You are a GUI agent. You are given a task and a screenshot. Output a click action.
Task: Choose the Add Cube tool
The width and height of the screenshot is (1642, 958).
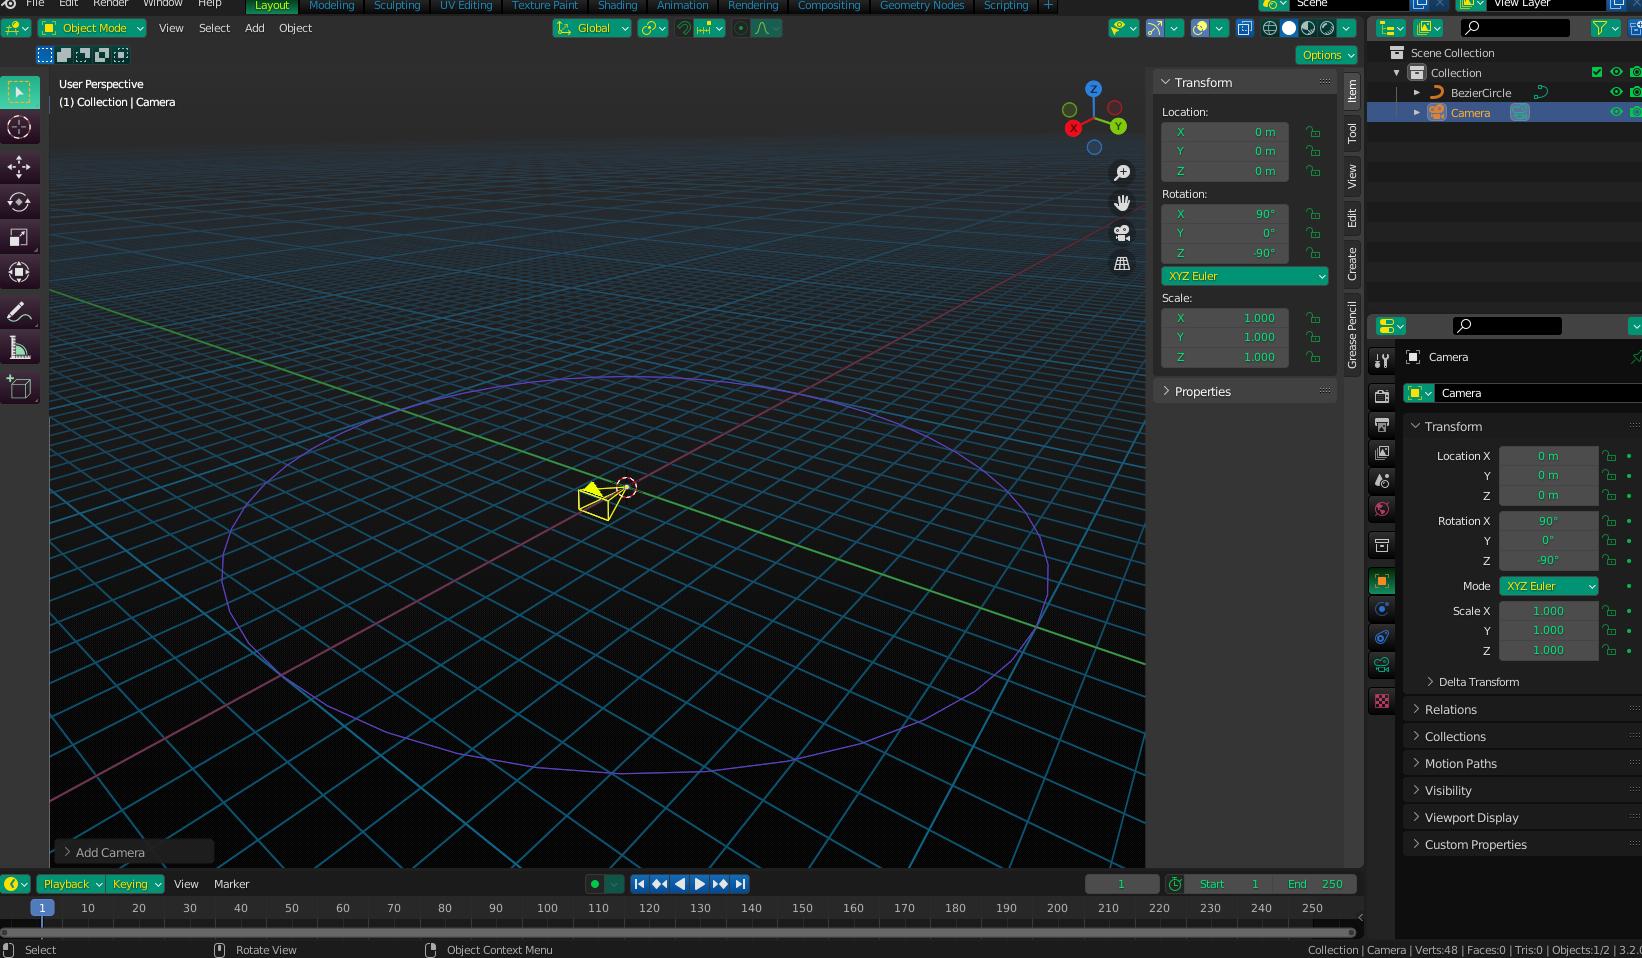click(x=19, y=388)
